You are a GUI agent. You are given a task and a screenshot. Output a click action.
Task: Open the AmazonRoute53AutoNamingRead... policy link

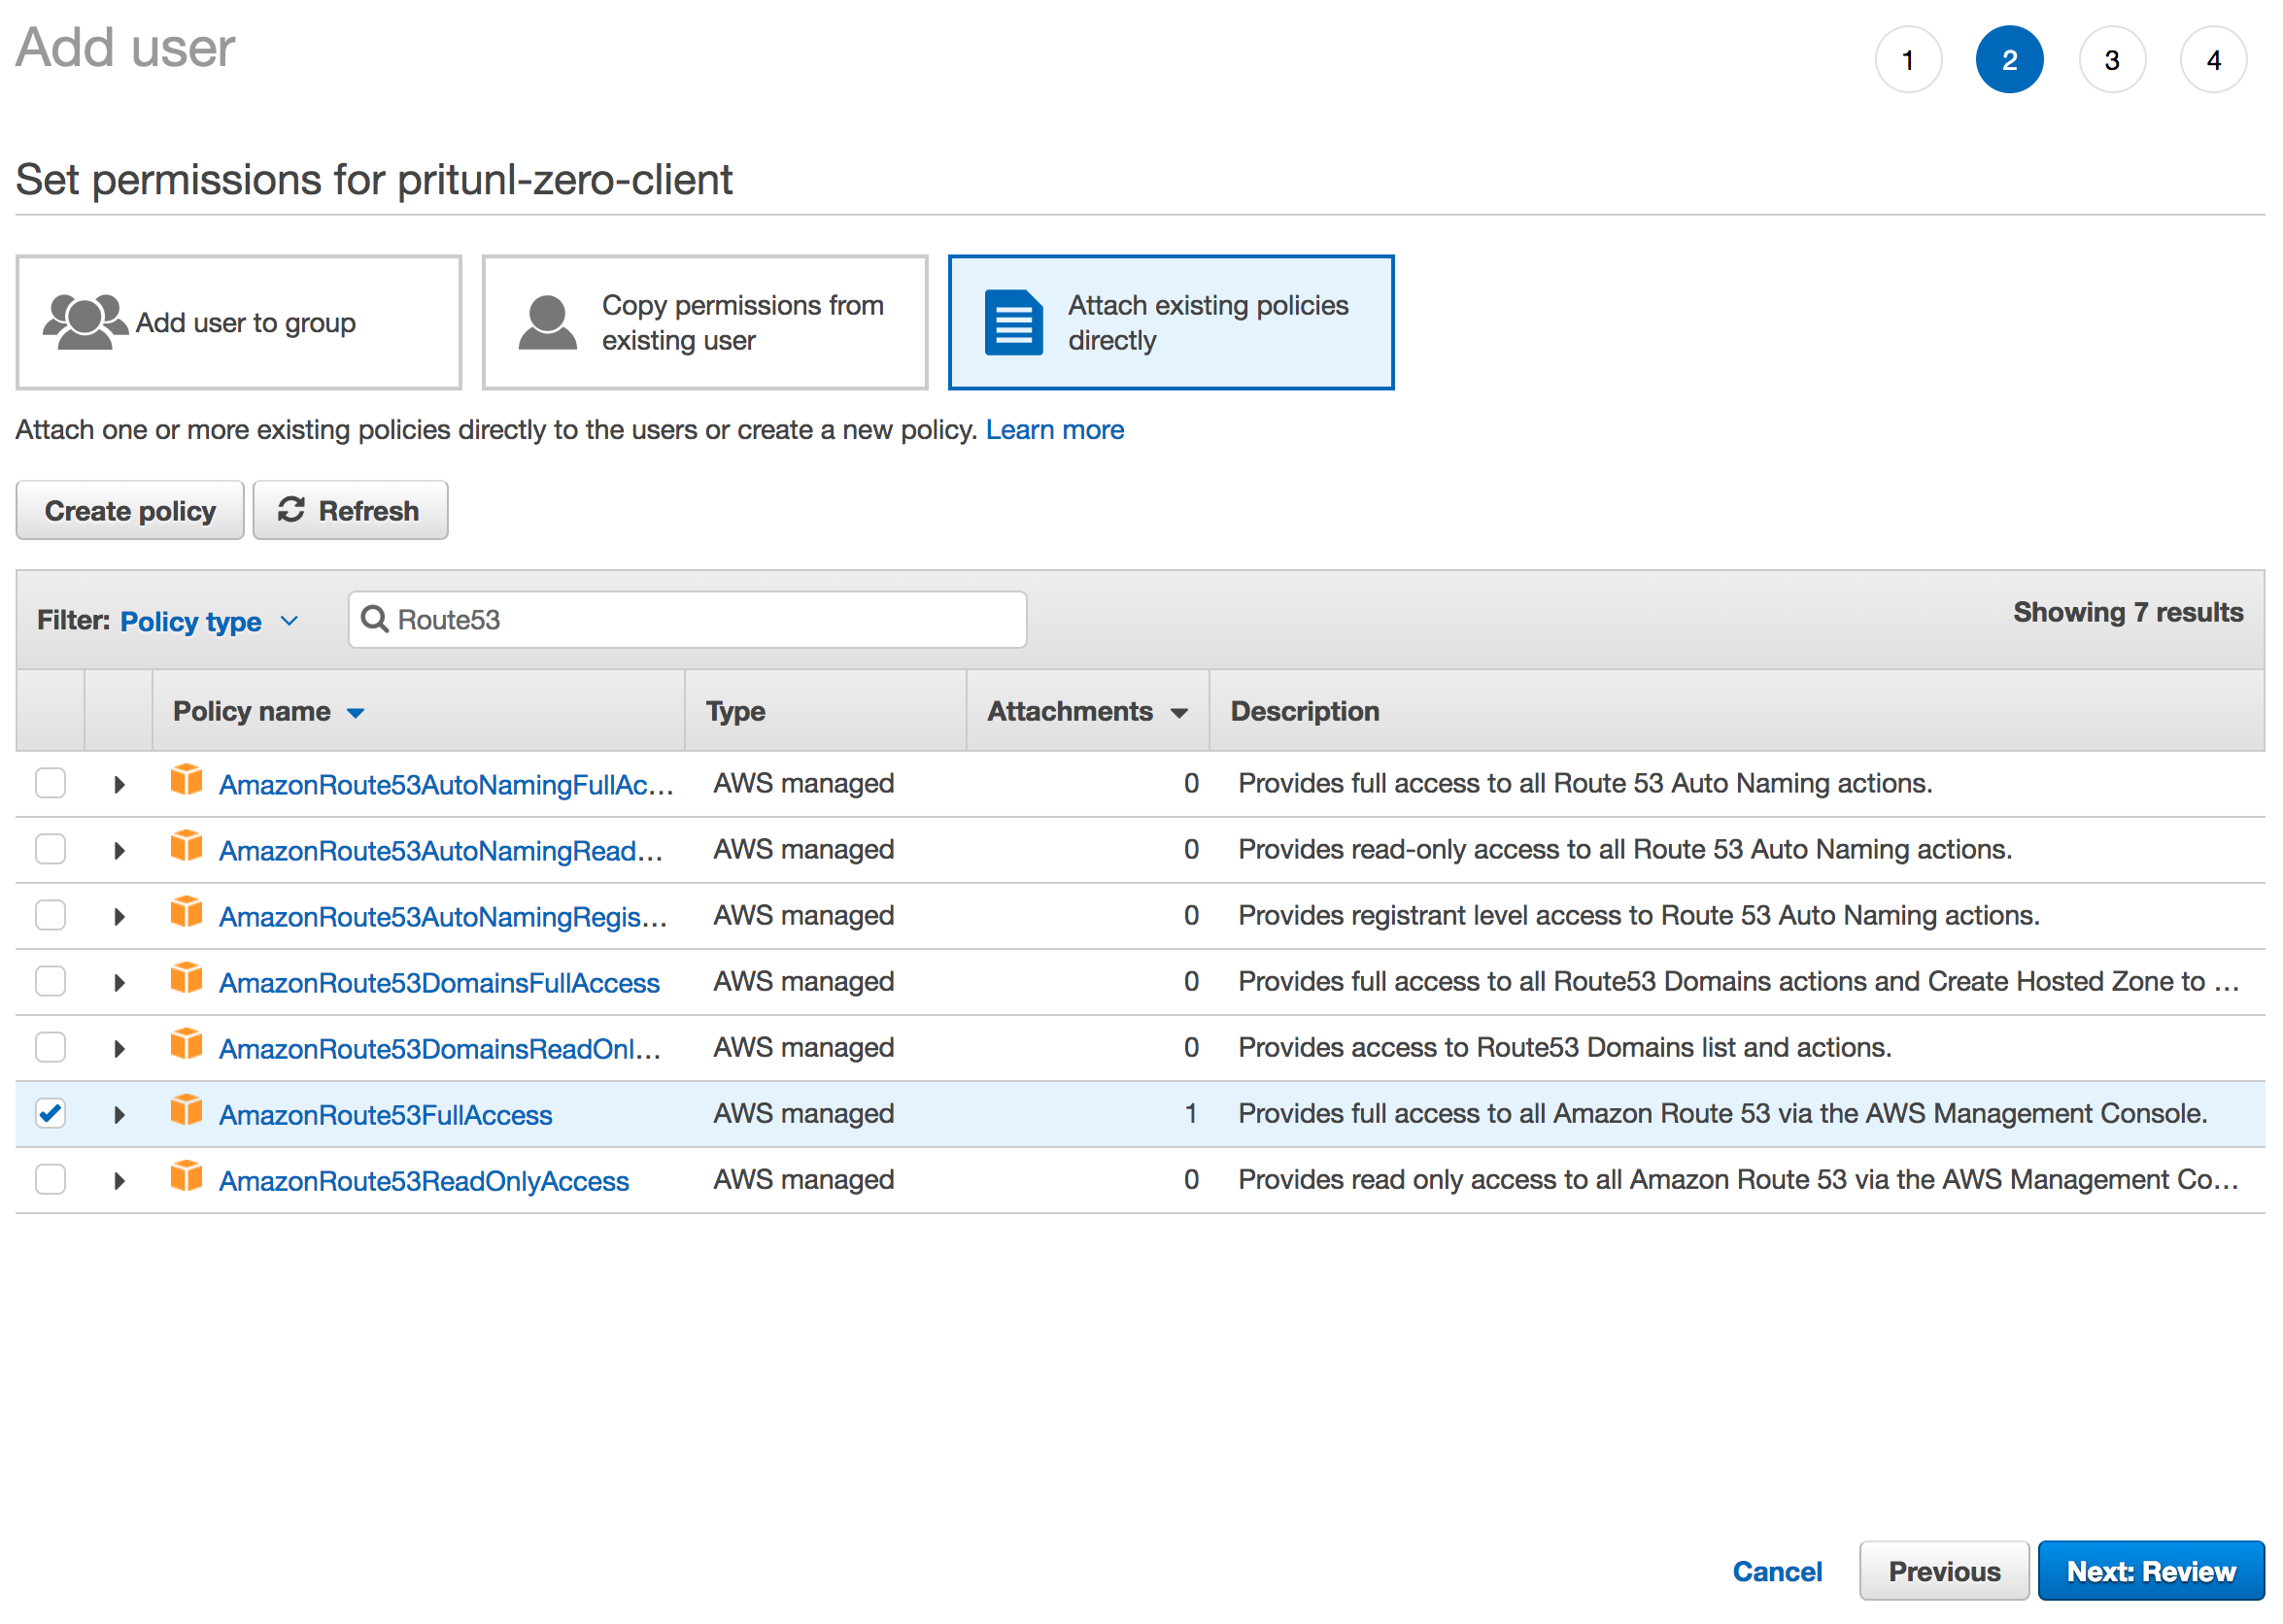441,851
